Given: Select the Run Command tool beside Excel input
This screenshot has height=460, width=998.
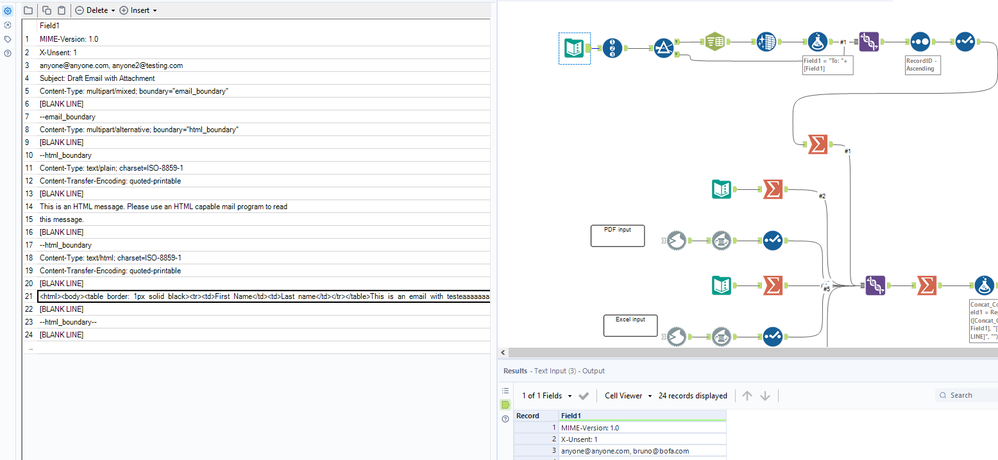Looking at the screenshot, I should click(x=677, y=335).
